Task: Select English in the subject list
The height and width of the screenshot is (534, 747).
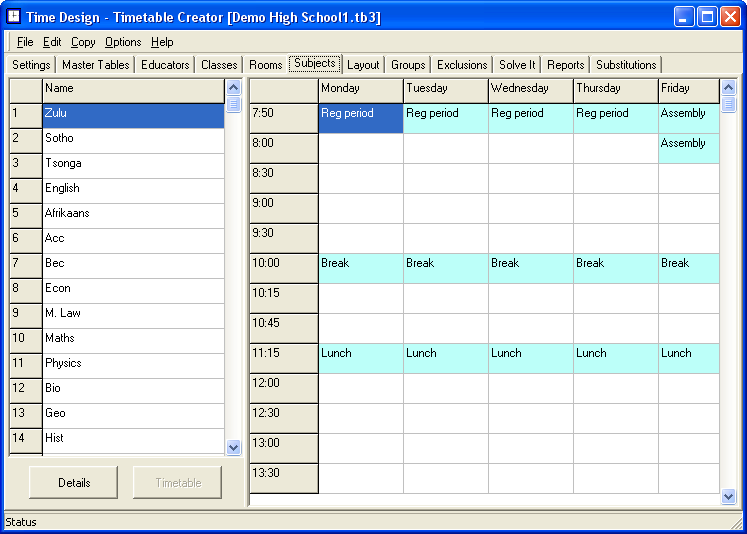Action: point(133,189)
